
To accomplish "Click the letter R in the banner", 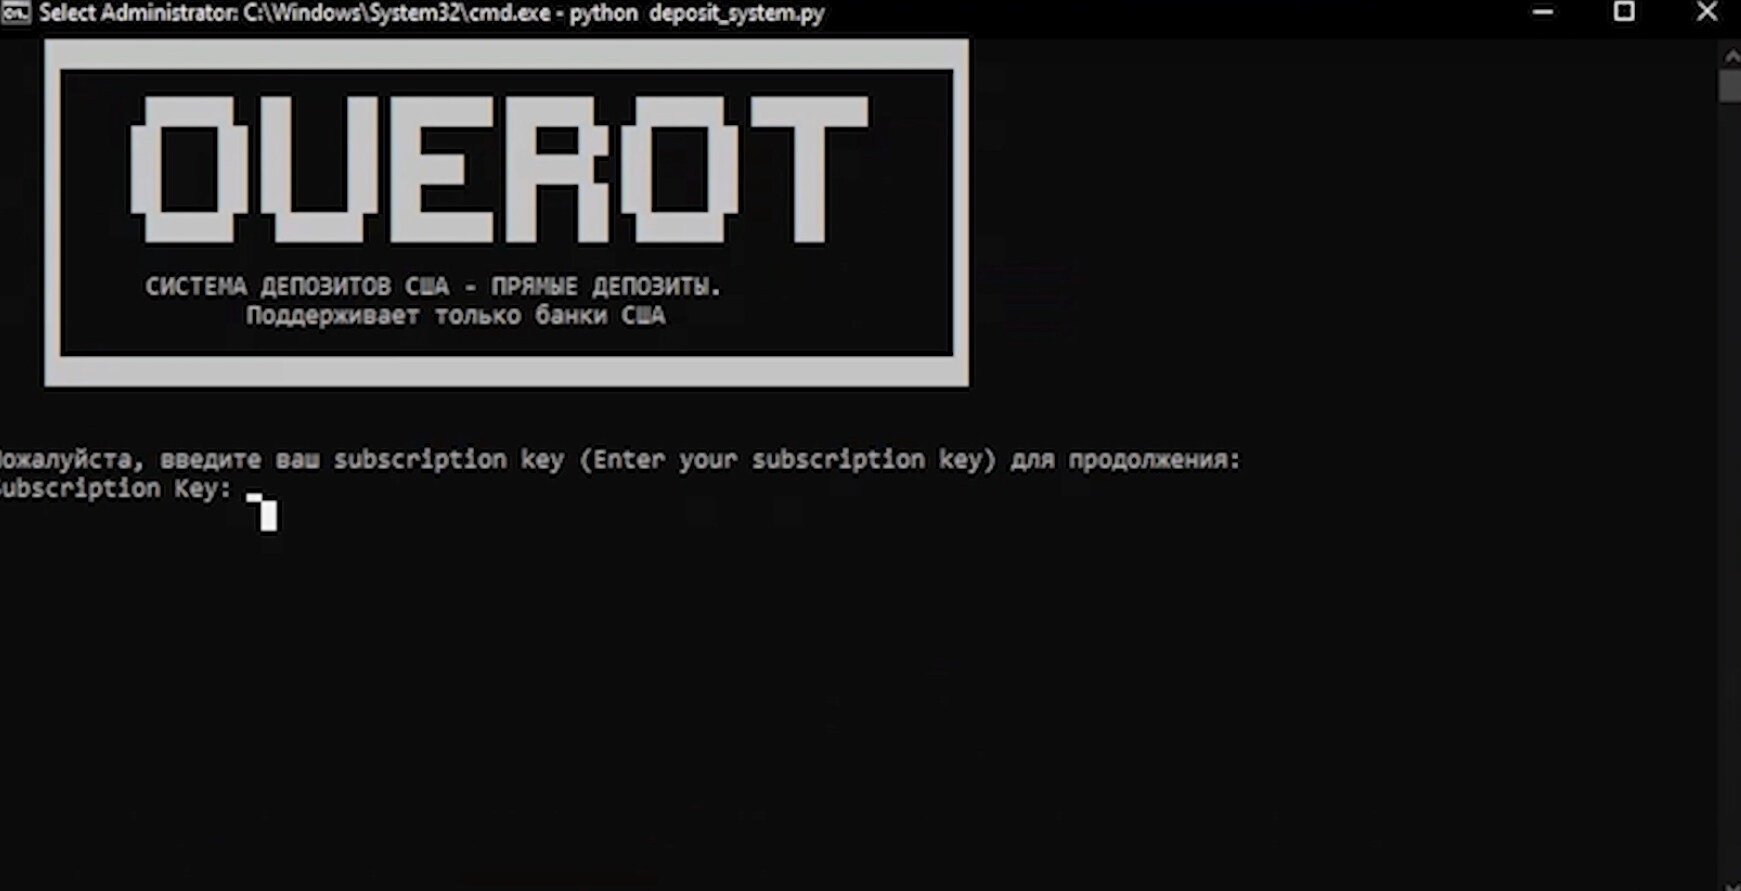I will [x=558, y=169].
